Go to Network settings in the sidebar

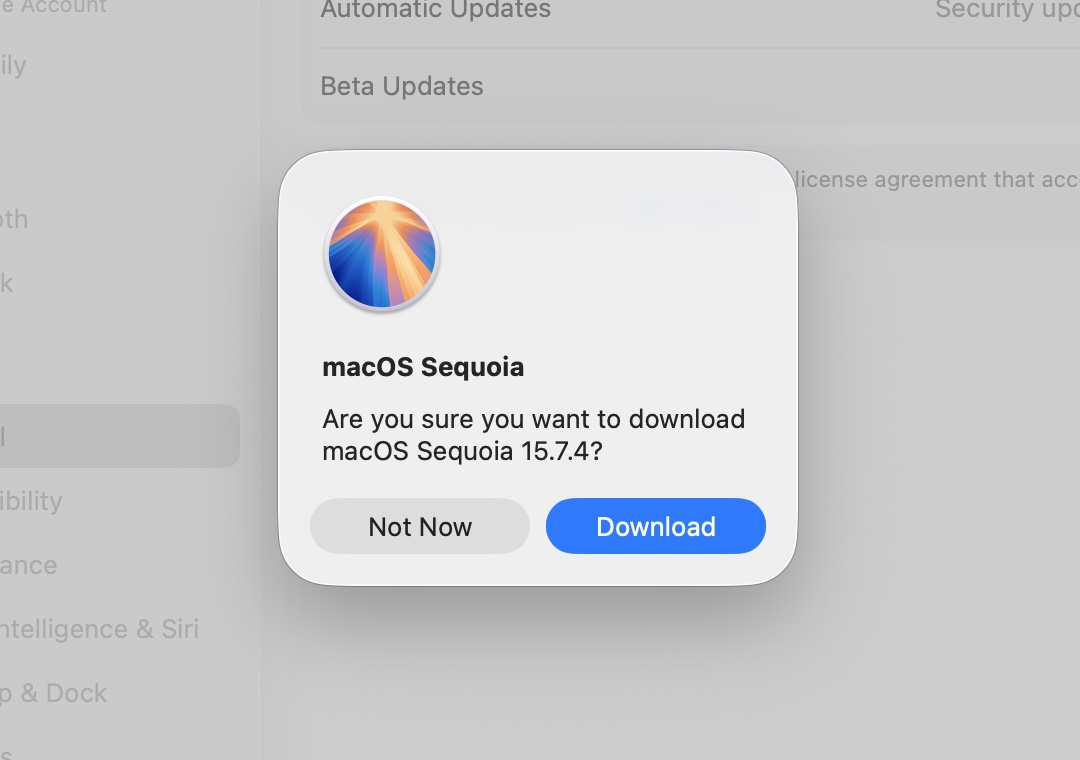pos(7,283)
